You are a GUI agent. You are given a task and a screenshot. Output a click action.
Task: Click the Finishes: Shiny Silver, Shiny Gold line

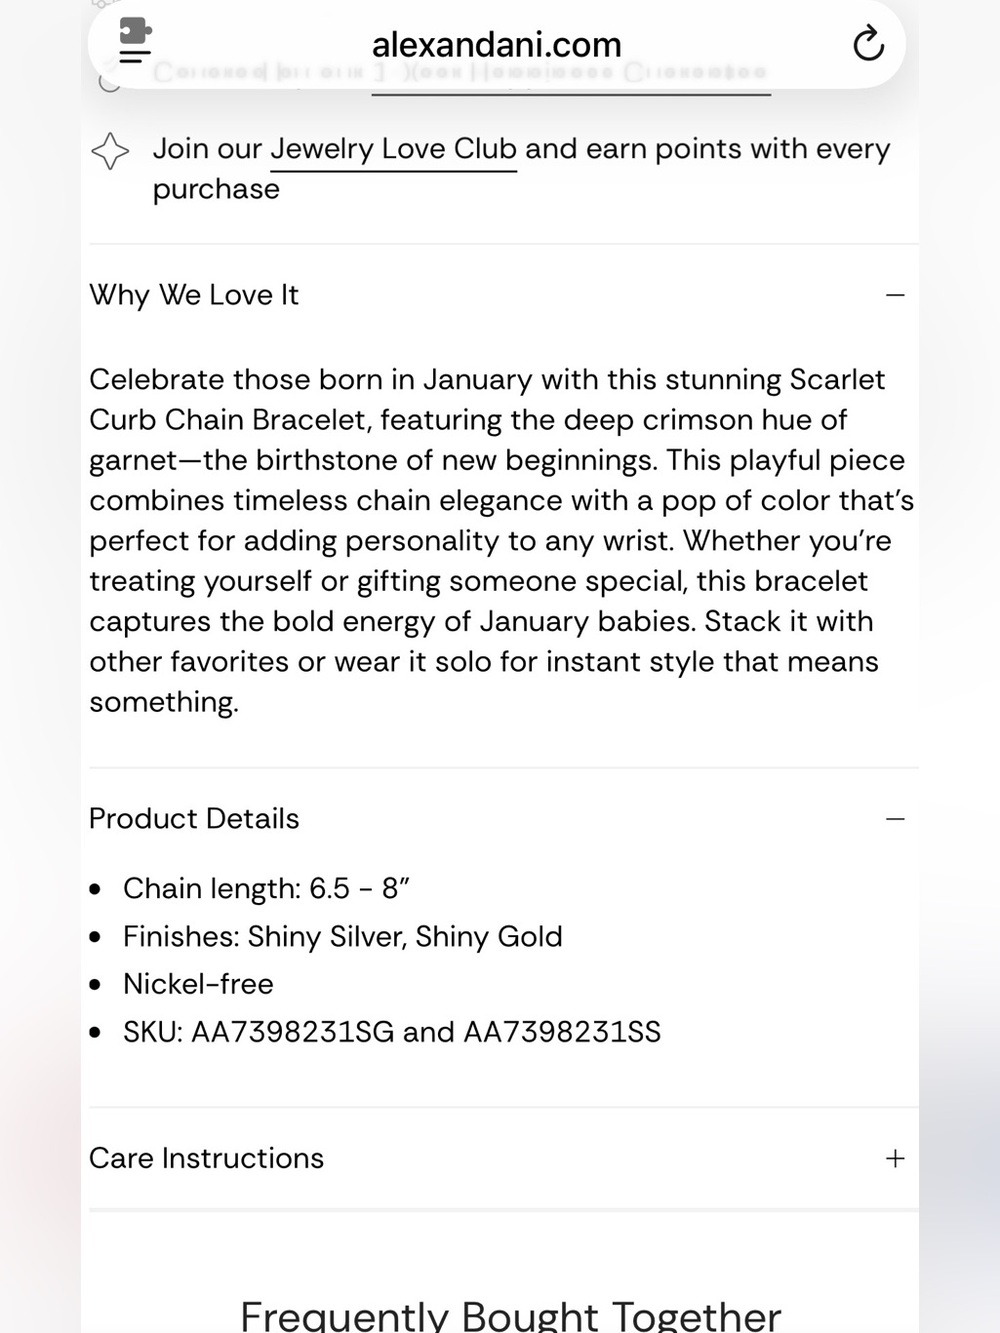click(x=342, y=936)
